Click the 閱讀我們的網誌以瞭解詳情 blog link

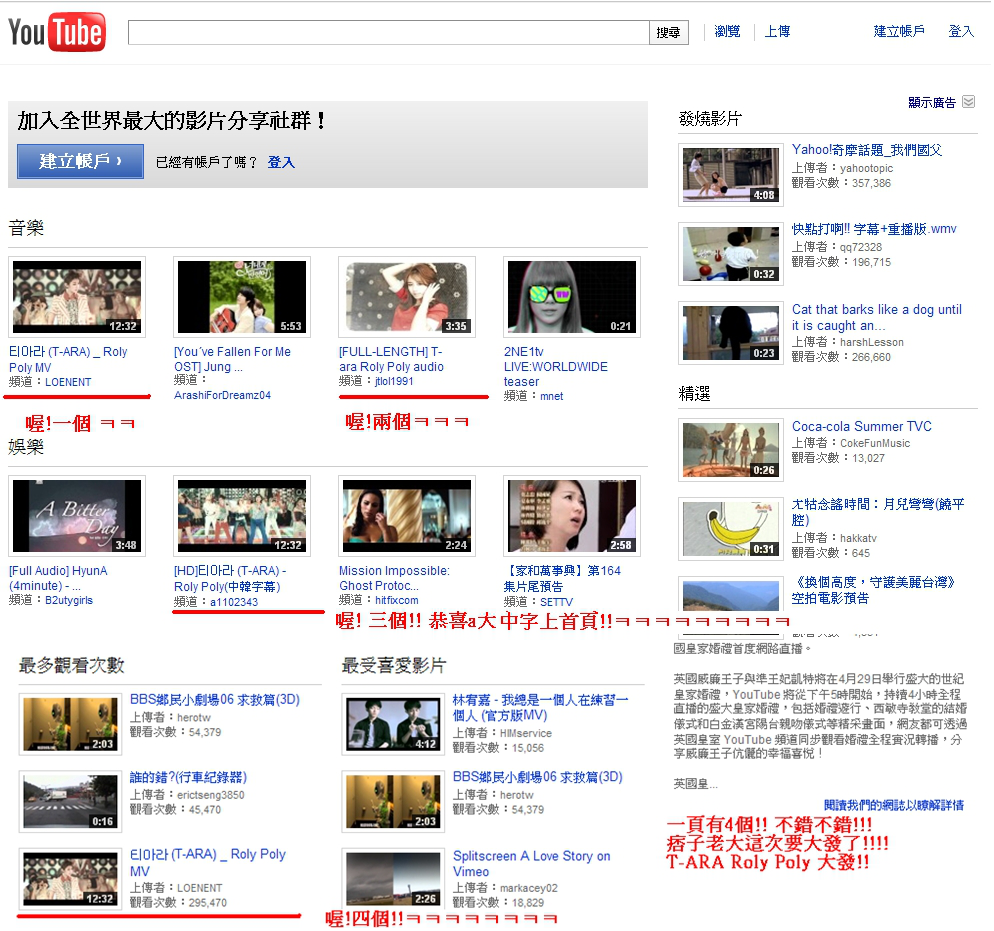click(893, 805)
